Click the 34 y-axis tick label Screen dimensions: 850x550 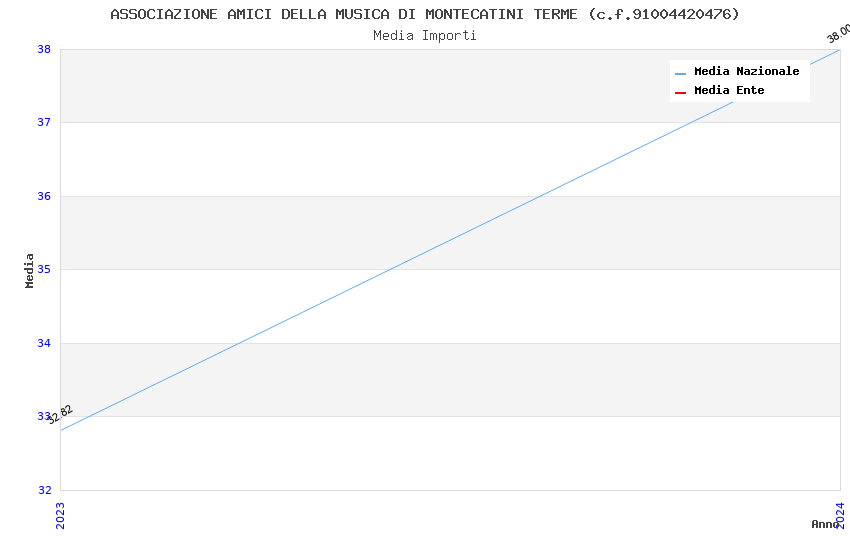[x=44, y=343]
